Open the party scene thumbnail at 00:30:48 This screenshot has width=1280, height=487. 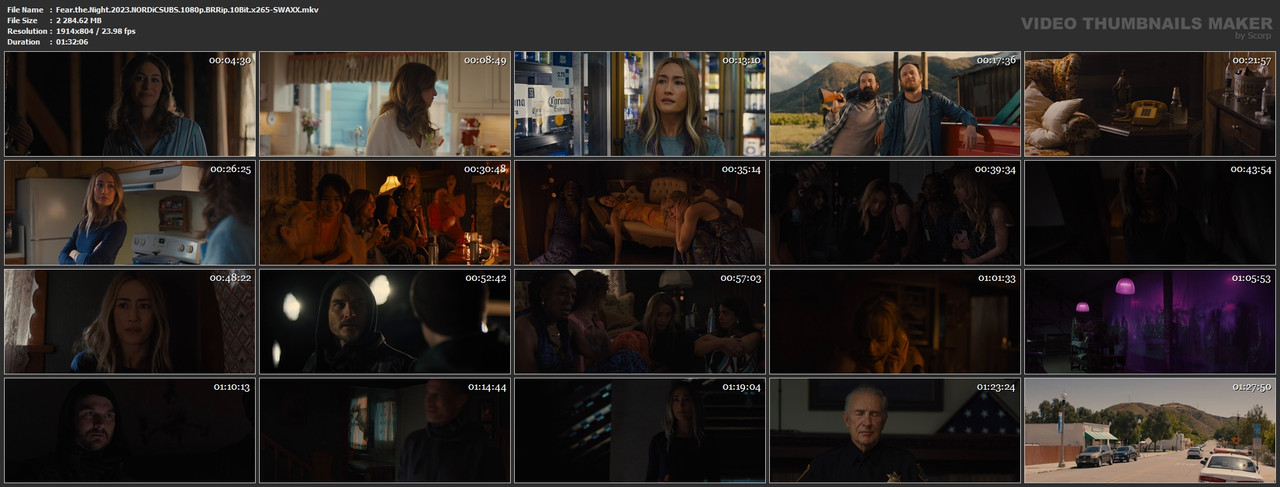click(384, 212)
